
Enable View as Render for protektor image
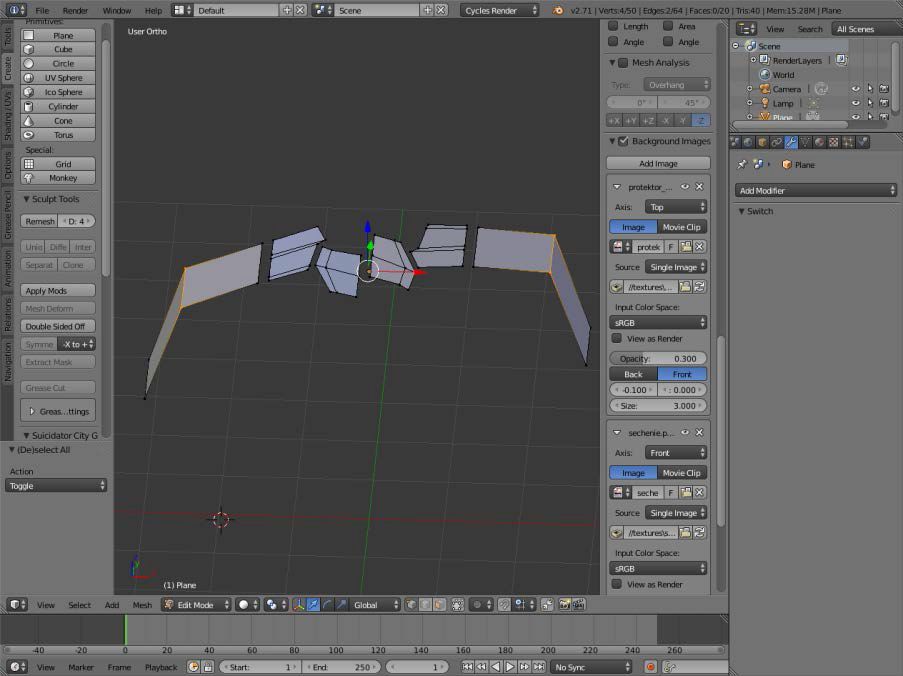pos(617,339)
